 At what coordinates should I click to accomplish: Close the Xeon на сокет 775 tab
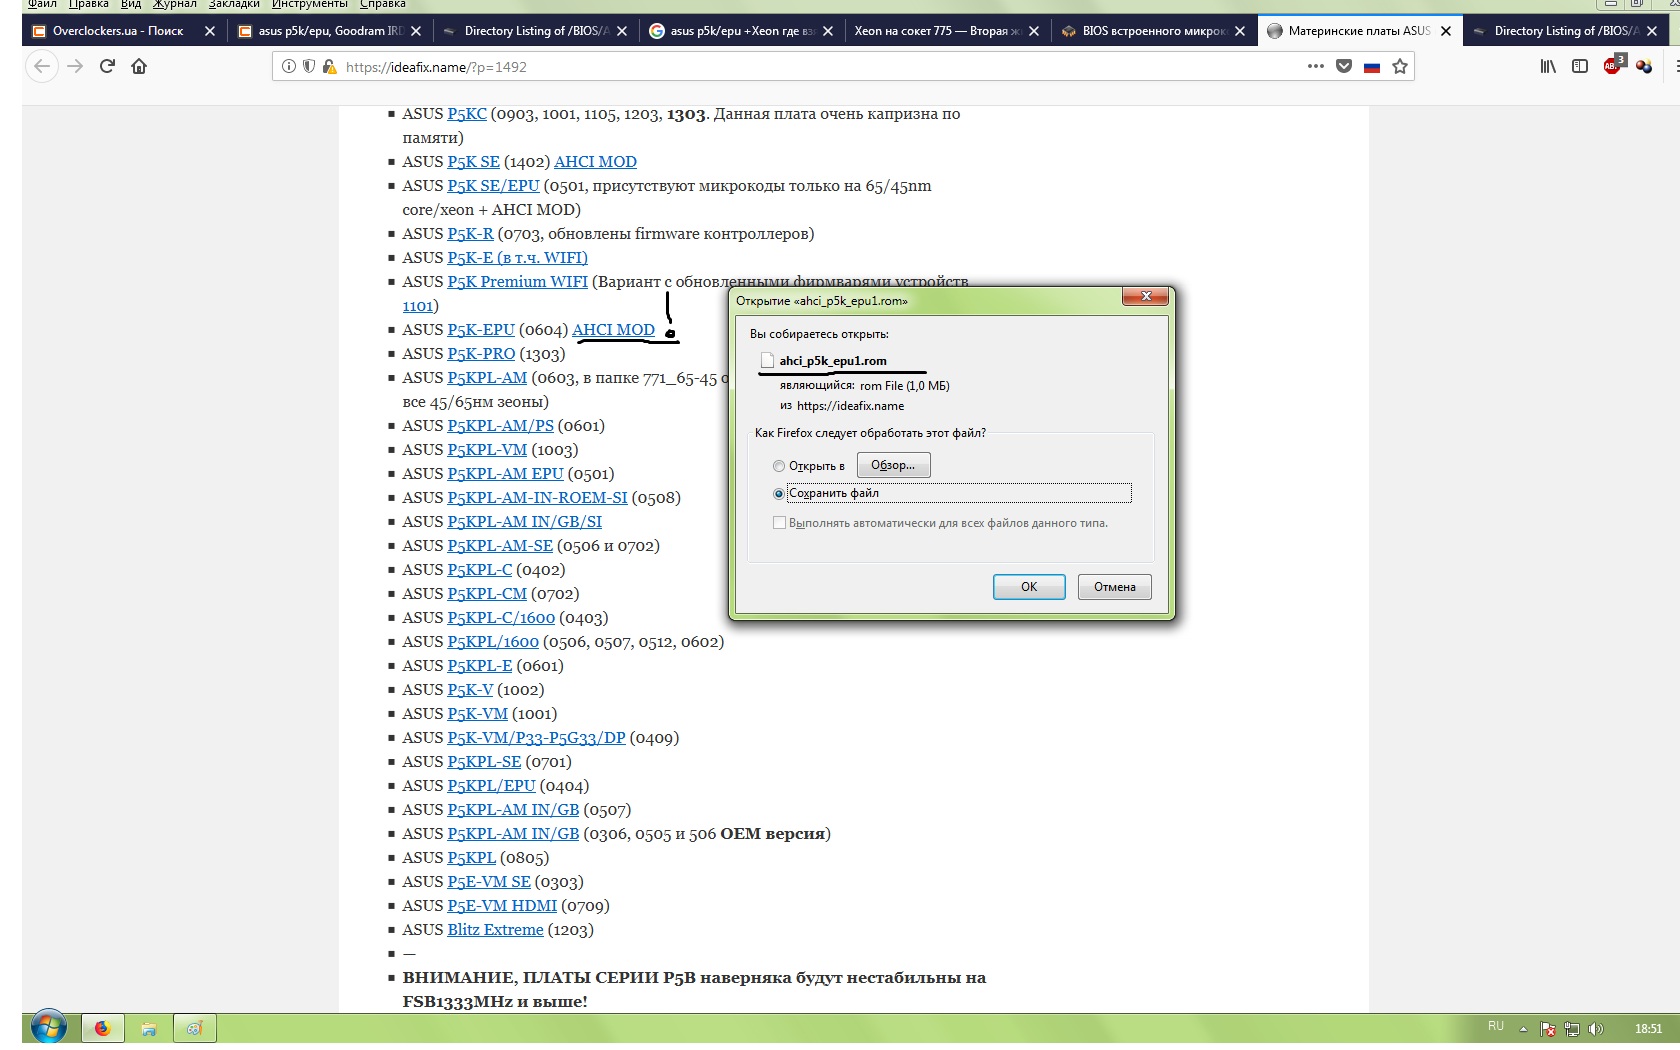point(1034,31)
